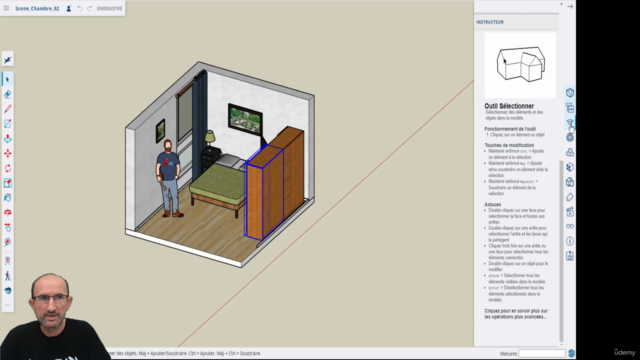Open the SketchUp search tool

[x=8, y=60]
